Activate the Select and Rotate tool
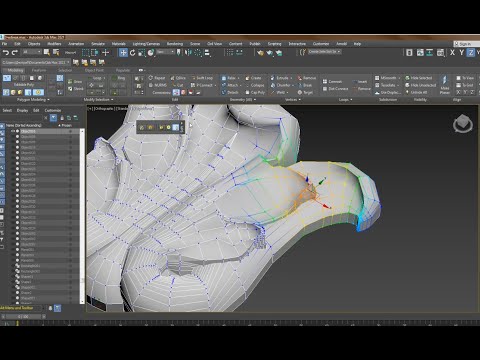 tap(132, 52)
